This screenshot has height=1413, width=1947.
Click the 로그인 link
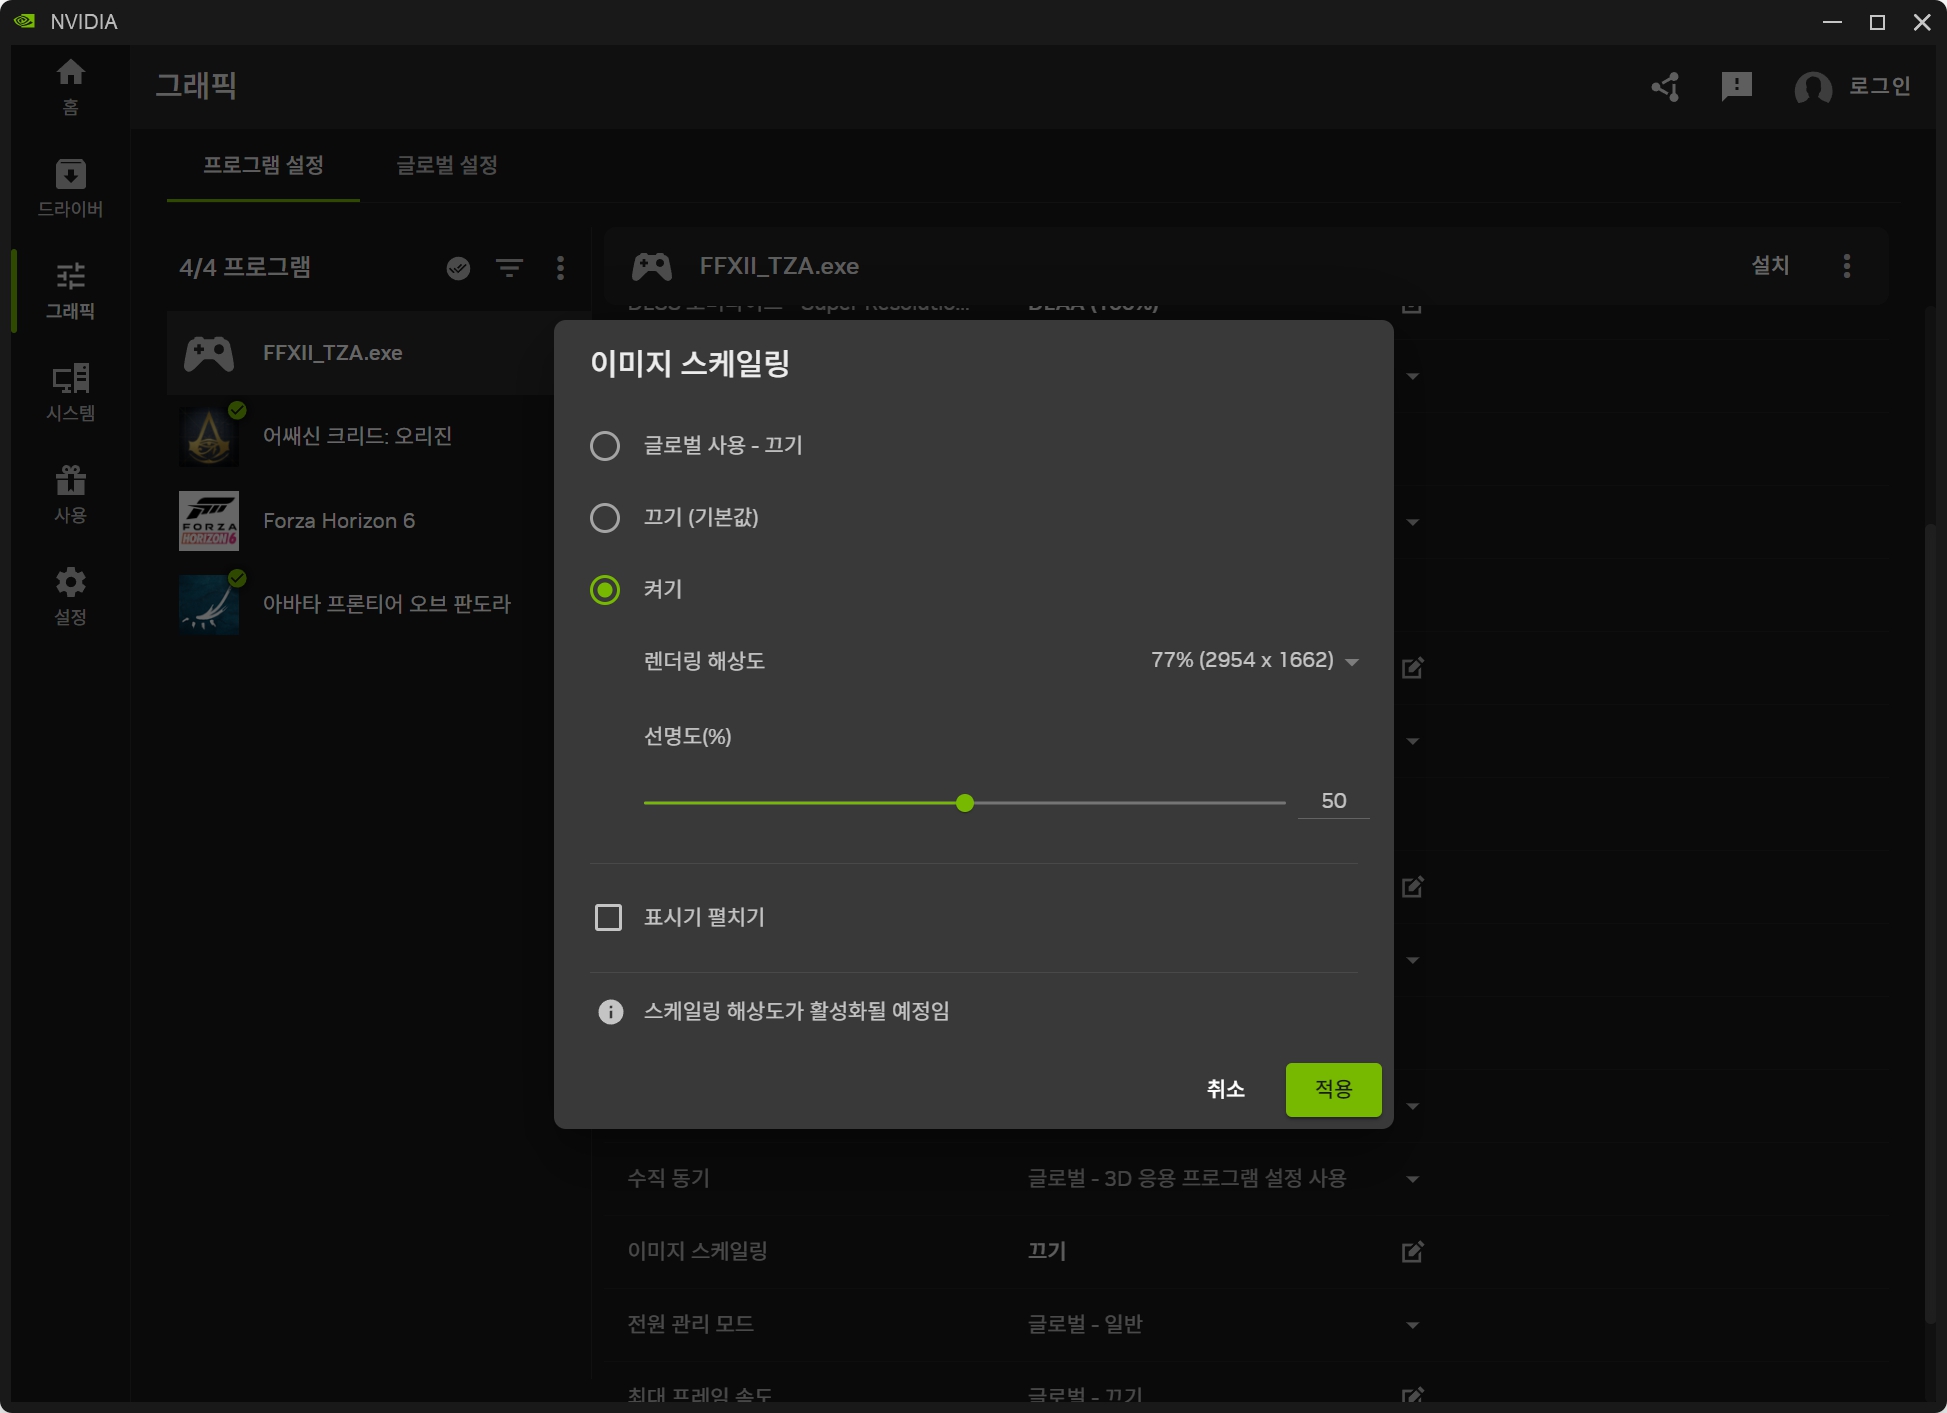1880,87
